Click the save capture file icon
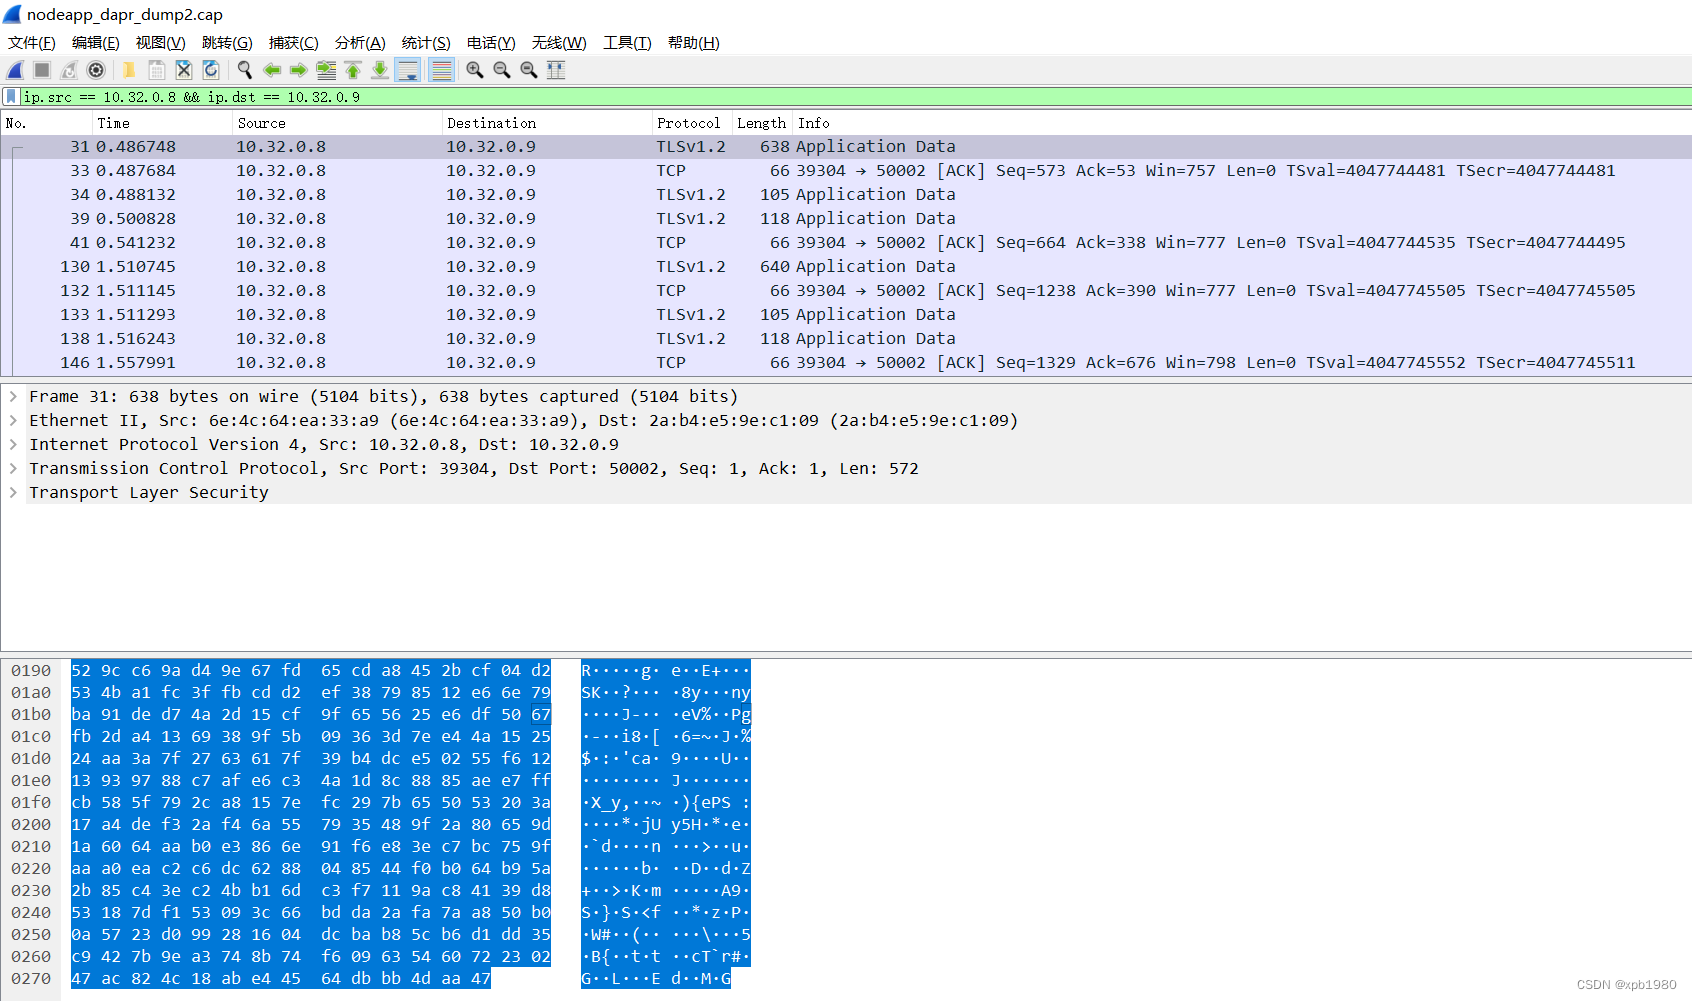The height and width of the screenshot is (1001, 1692). tap(157, 70)
